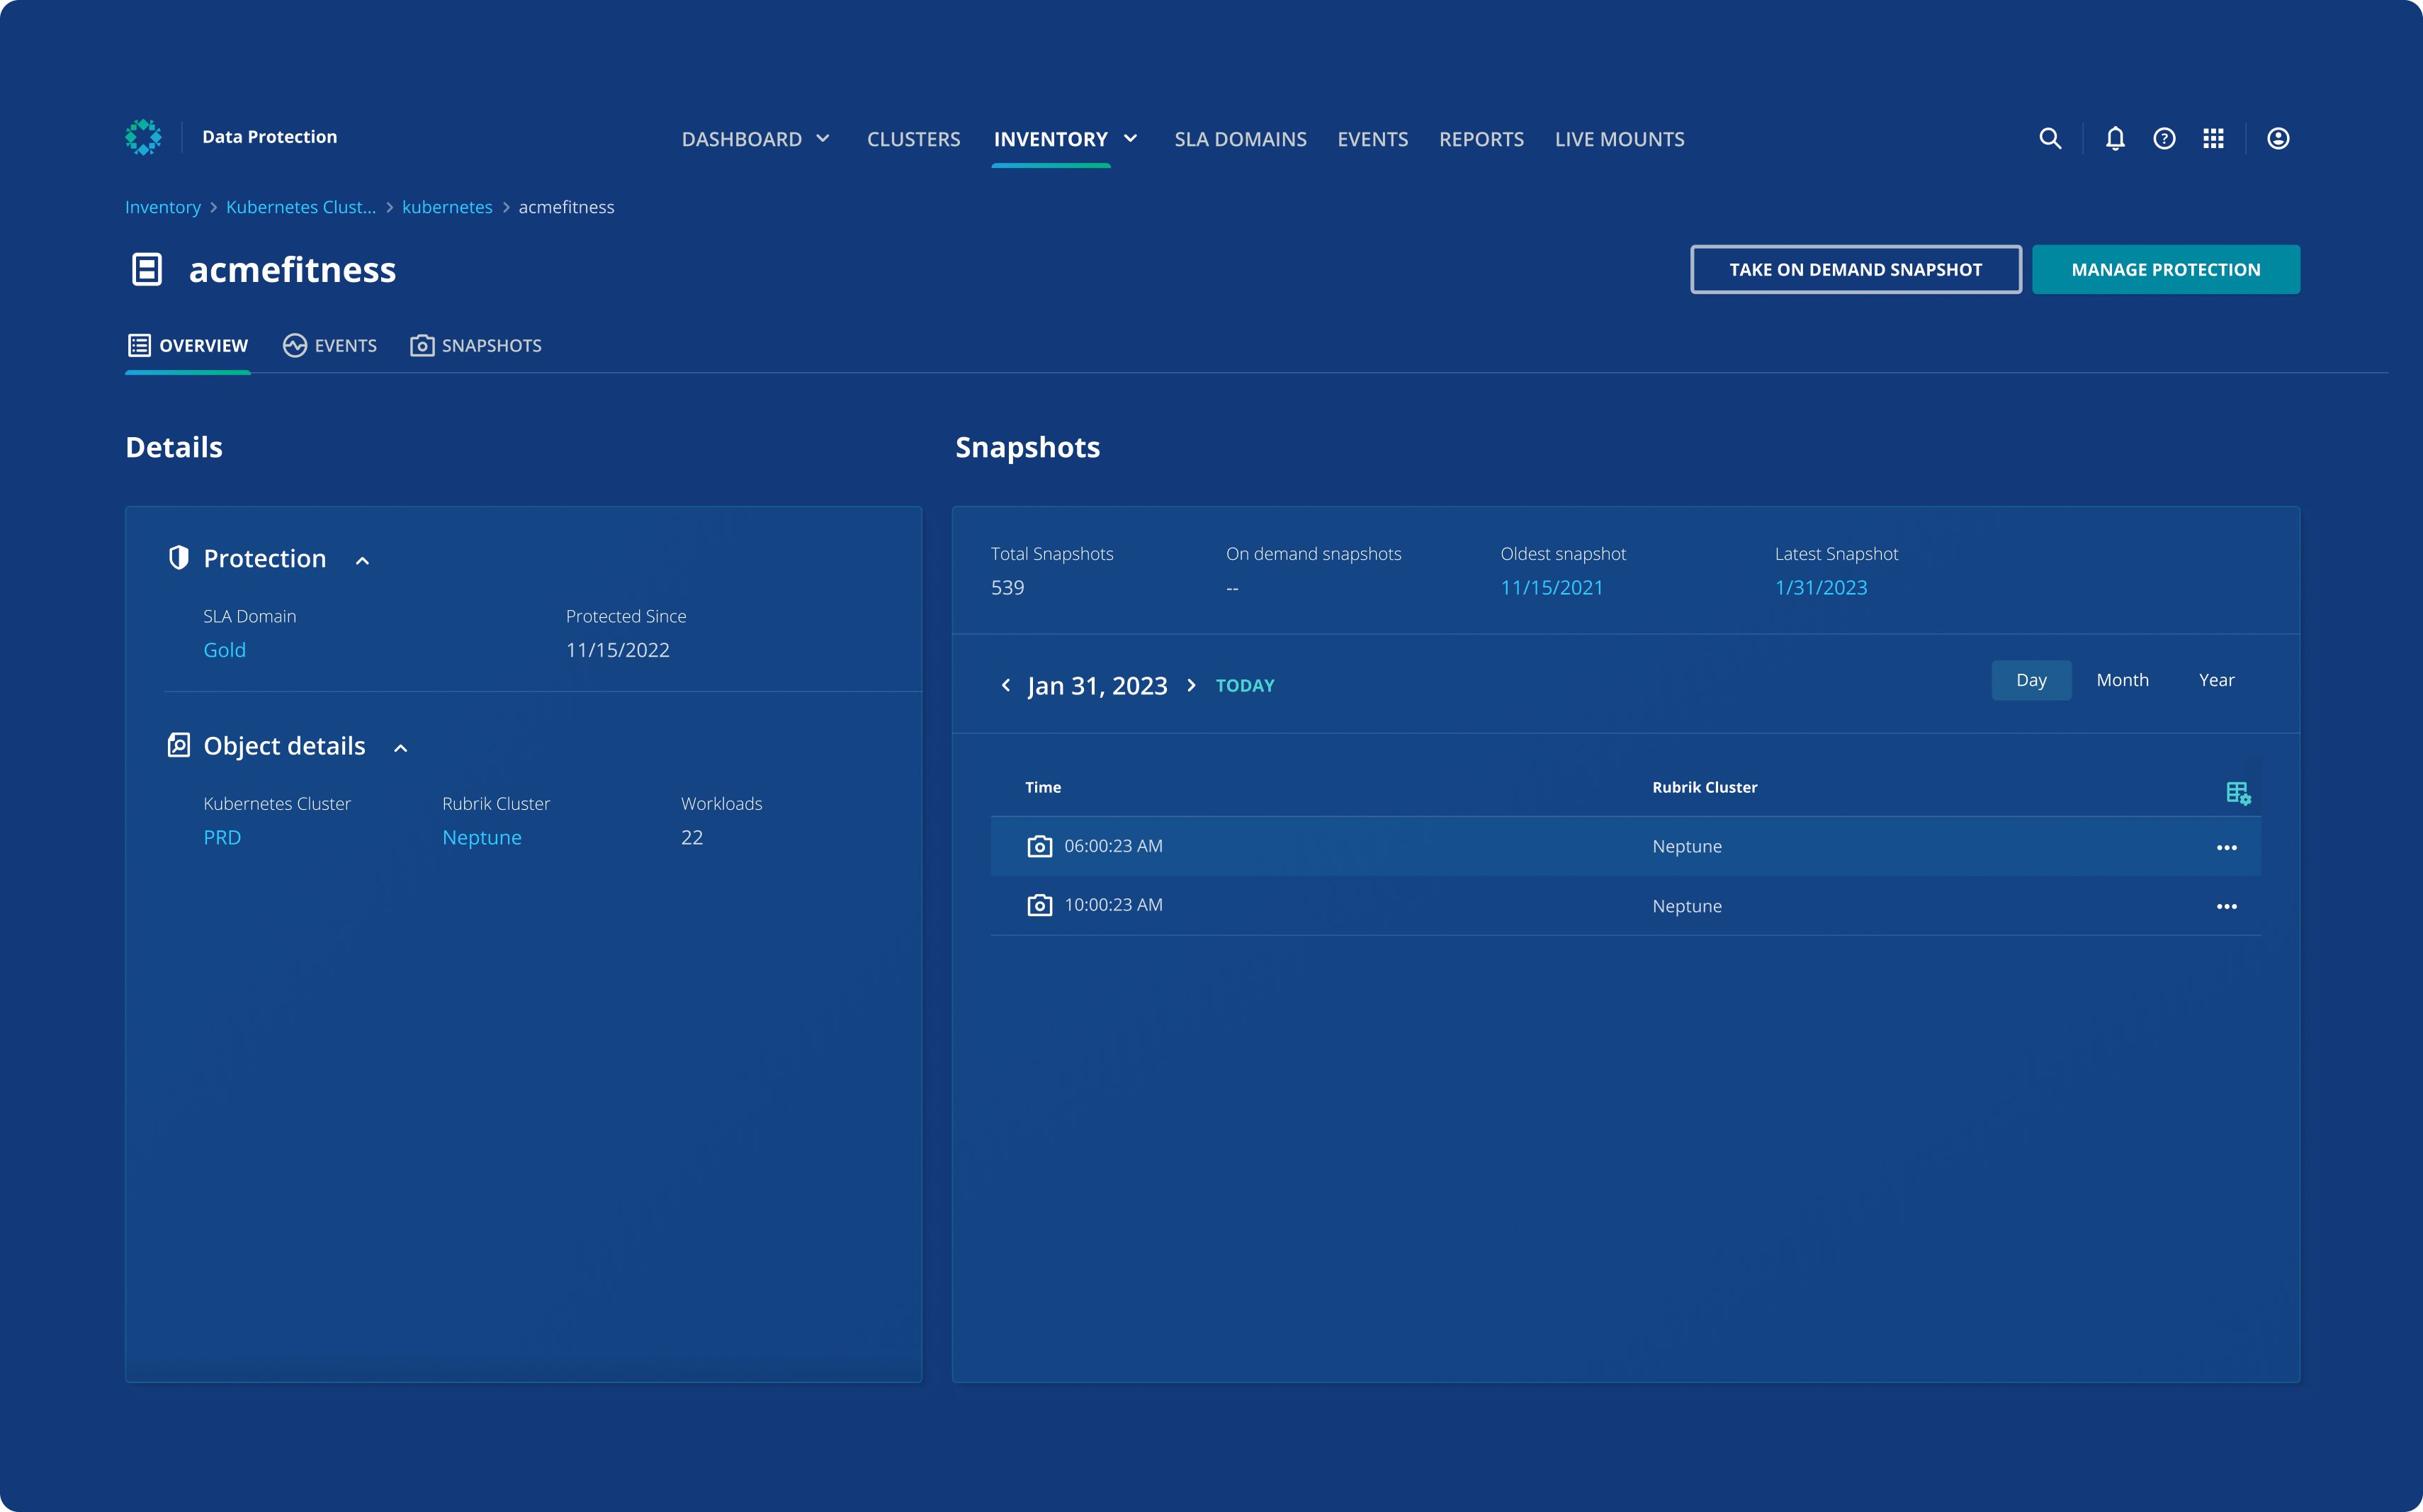This screenshot has width=2423, height=1512.
Task: Open the Events nav item in header
Action: click(x=1372, y=139)
